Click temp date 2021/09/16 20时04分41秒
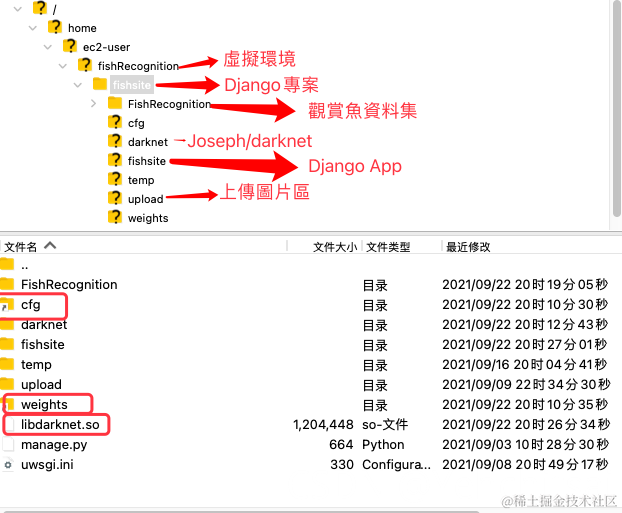This screenshot has height=513, width=622. point(525,364)
